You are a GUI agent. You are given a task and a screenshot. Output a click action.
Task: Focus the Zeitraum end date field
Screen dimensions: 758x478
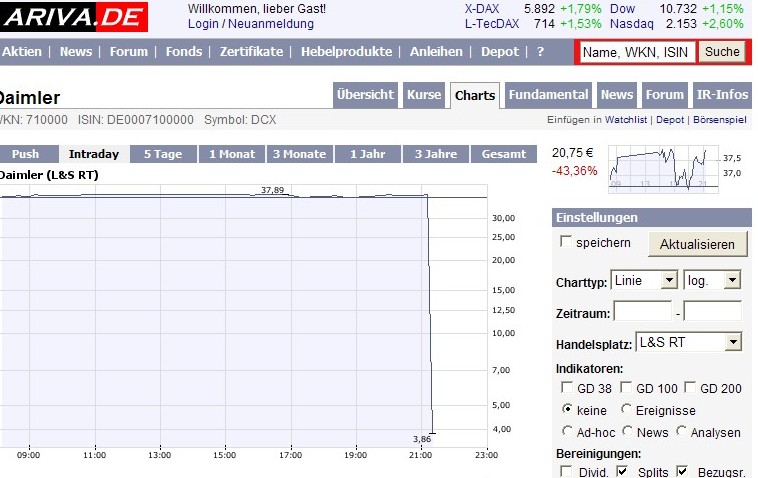713,311
